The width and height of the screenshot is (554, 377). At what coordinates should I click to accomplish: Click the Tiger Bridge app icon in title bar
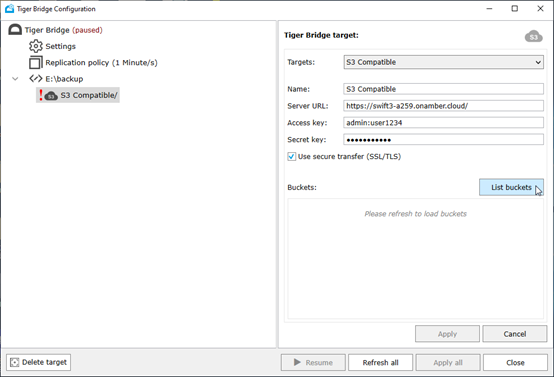point(9,8)
